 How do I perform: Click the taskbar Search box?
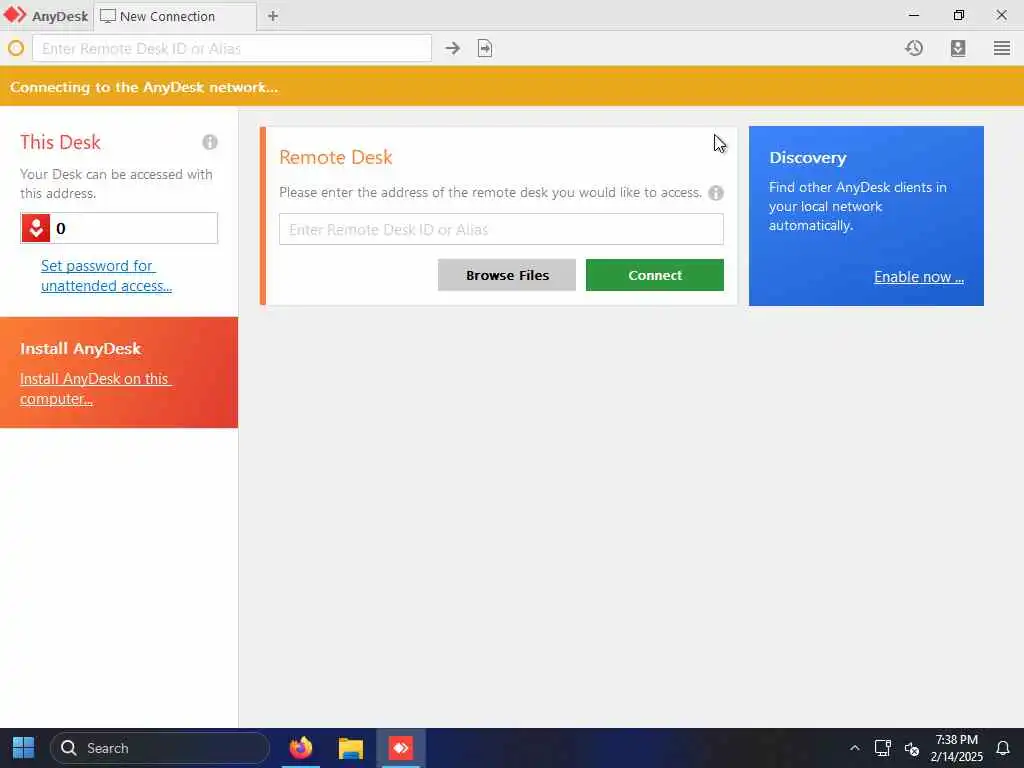coord(160,748)
